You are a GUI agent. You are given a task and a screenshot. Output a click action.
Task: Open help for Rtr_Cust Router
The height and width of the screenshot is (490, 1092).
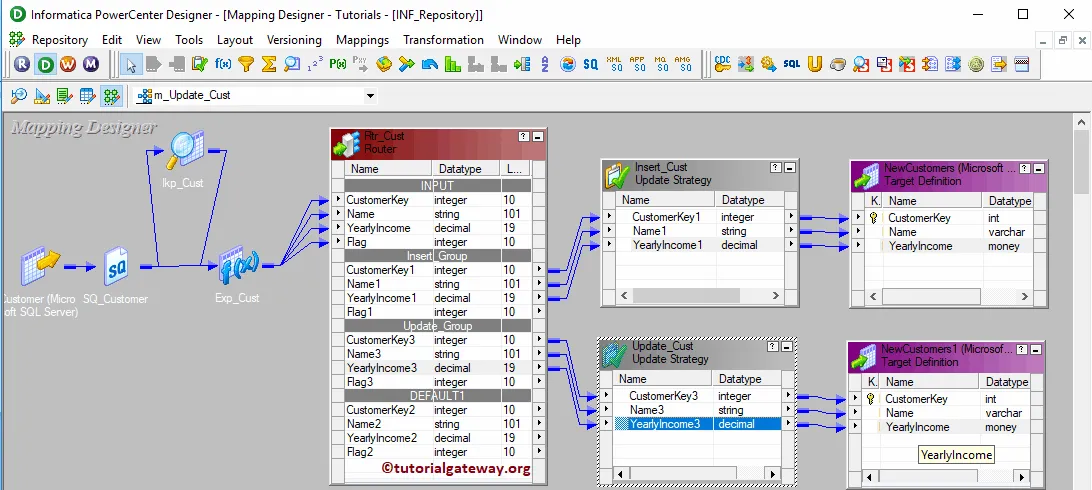pos(524,137)
